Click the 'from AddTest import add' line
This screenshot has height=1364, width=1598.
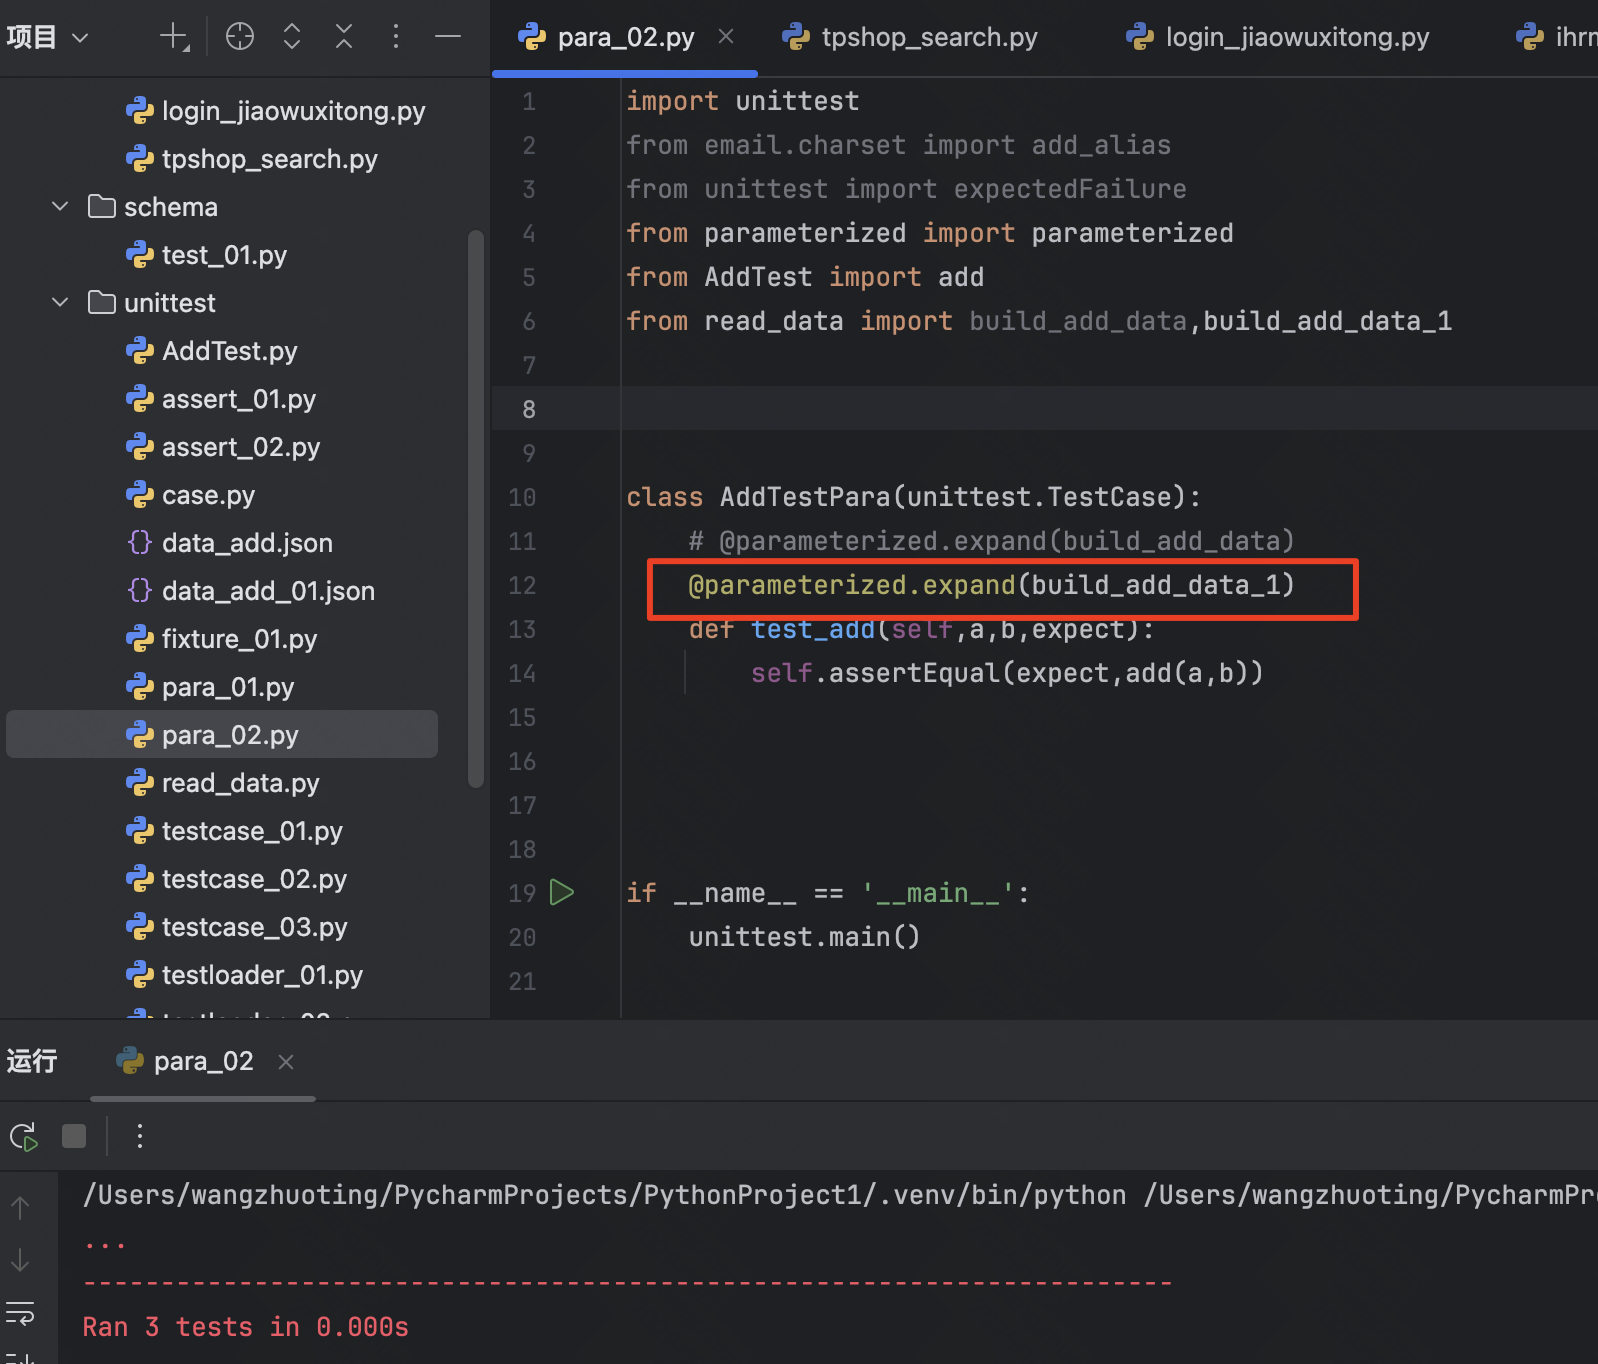click(805, 277)
